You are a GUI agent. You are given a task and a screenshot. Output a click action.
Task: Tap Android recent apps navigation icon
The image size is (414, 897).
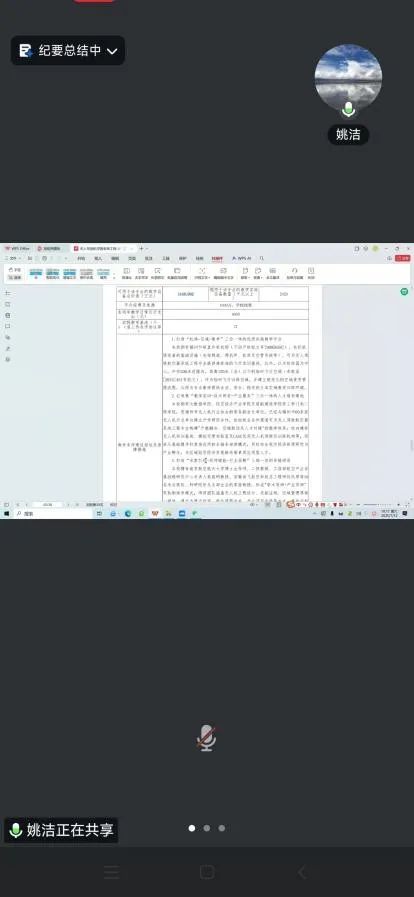click(112, 872)
